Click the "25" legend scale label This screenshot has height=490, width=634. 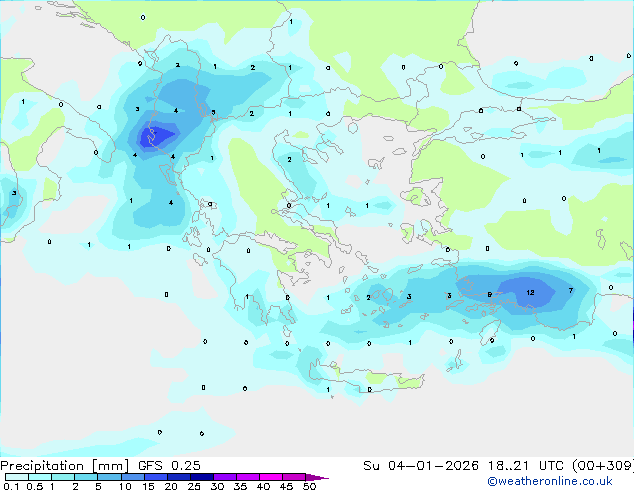194,486
